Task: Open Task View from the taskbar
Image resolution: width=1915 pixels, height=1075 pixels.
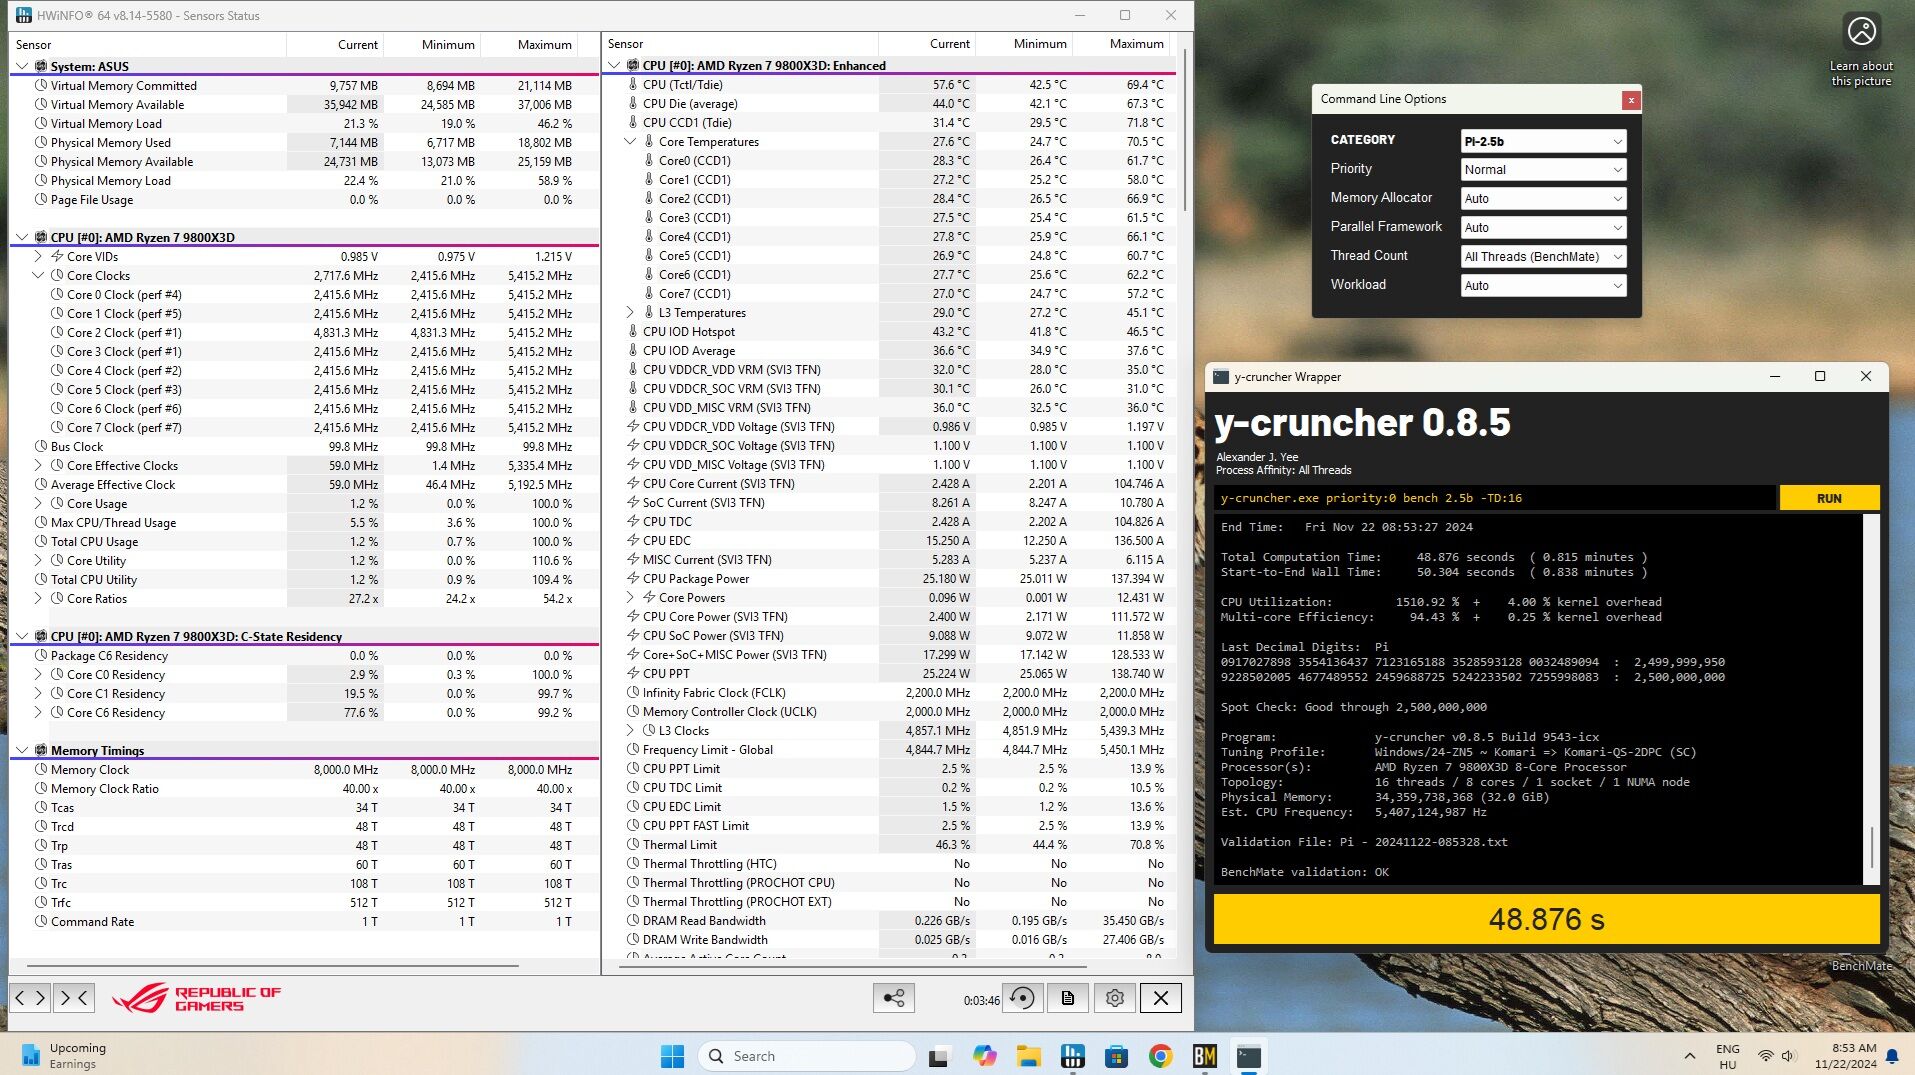Action: coord(938,1056)
